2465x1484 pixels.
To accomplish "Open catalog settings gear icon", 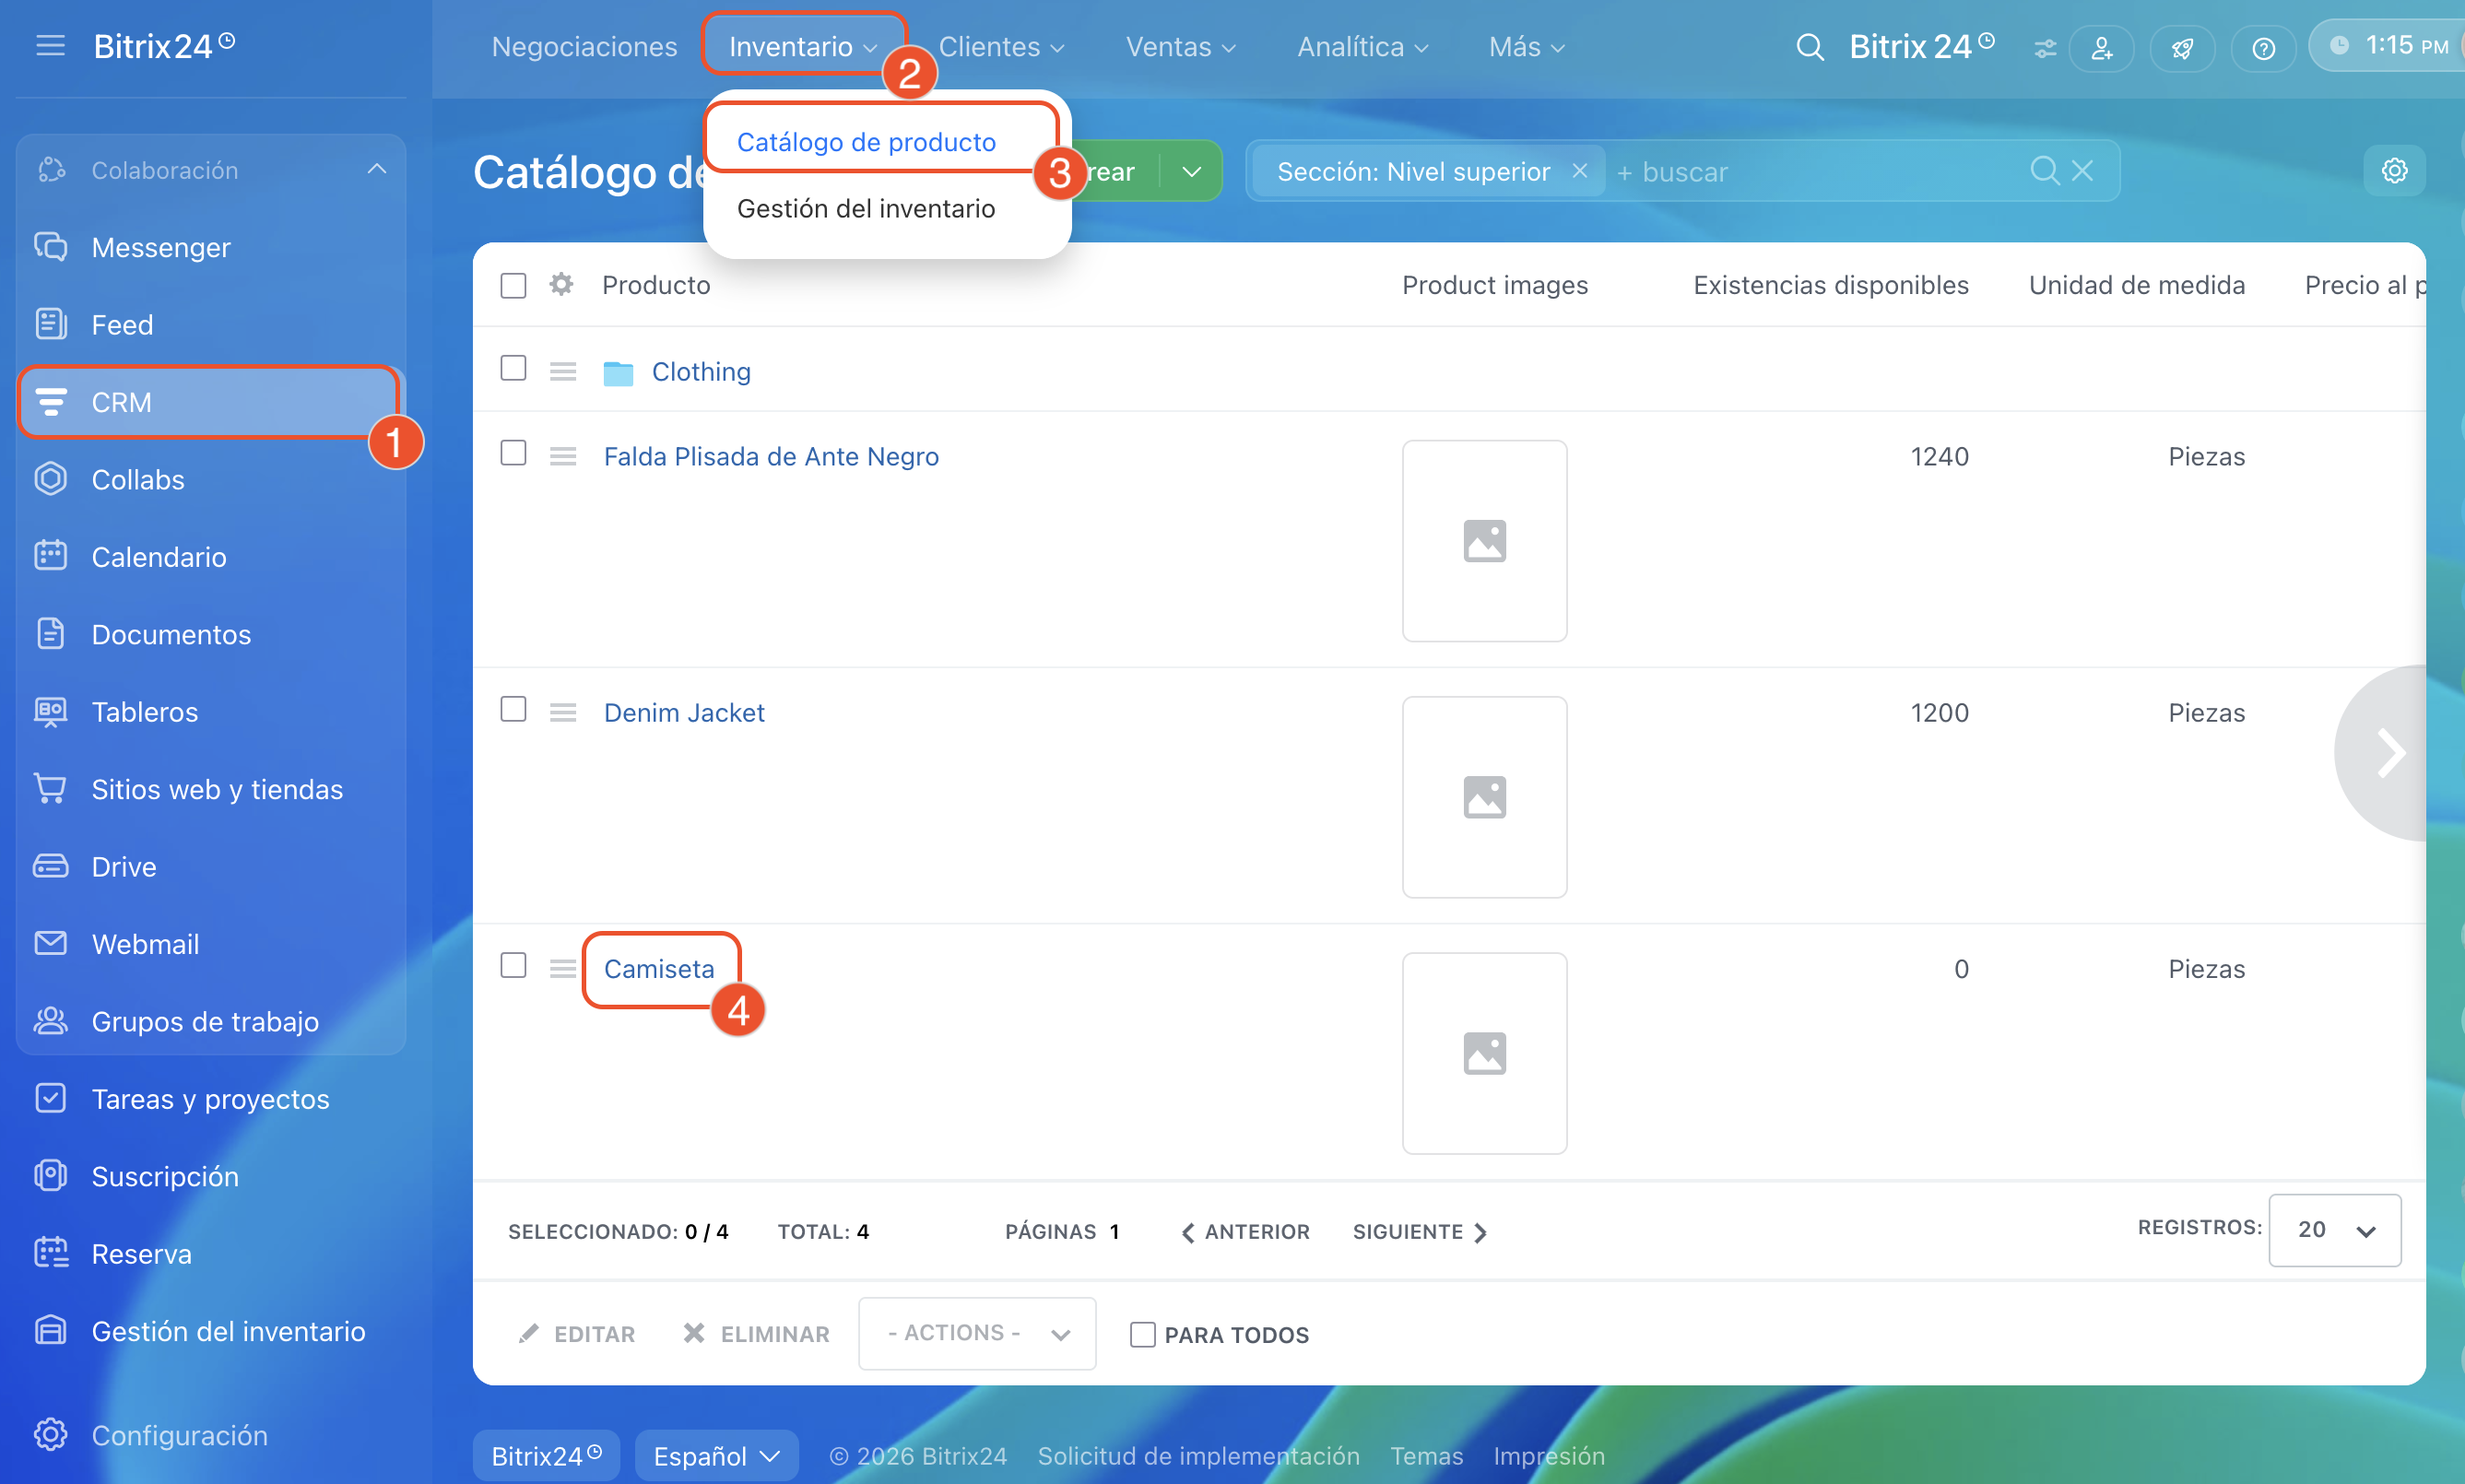I will click(x=2394, y=171).
